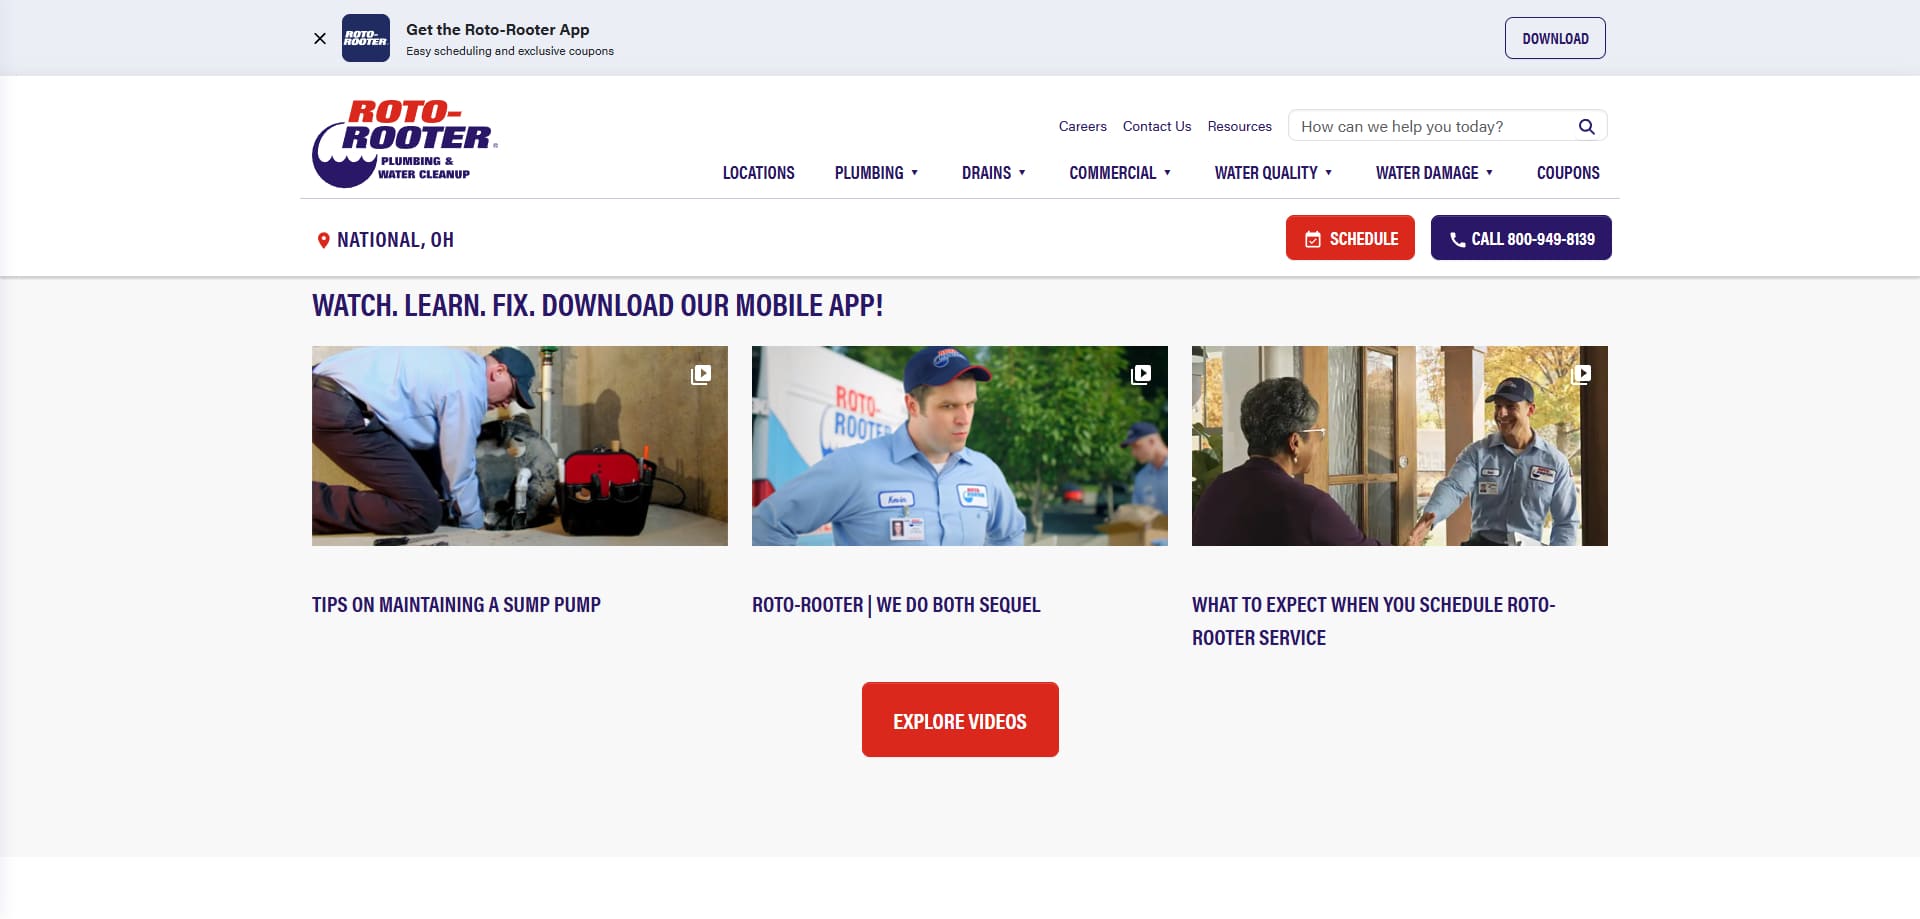The image size is (1920, 919).
Task: Open the Coupons menu item
Action: coord(1568,173)
